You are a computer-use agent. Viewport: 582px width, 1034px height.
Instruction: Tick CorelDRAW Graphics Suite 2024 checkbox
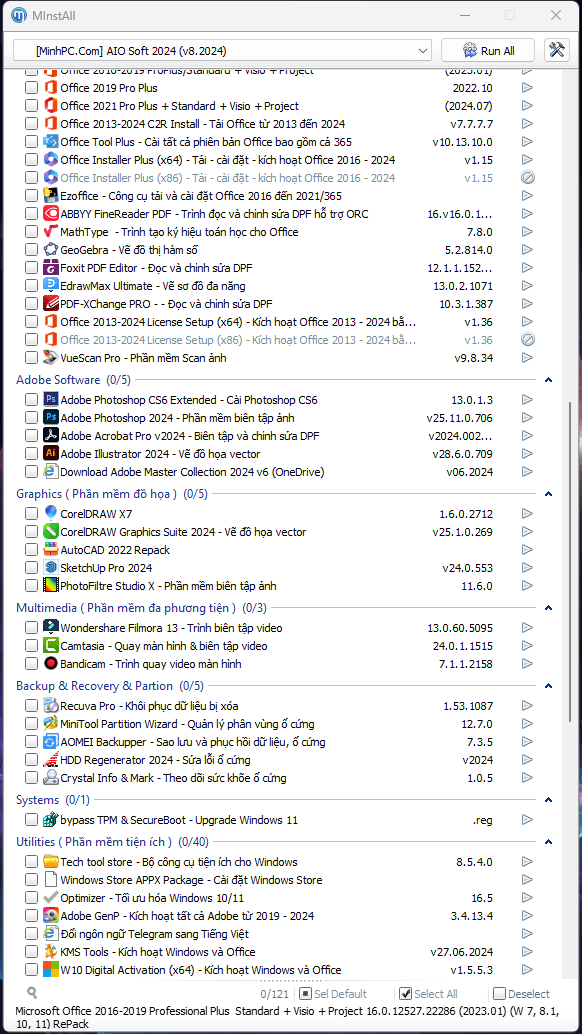click(31, 532)
